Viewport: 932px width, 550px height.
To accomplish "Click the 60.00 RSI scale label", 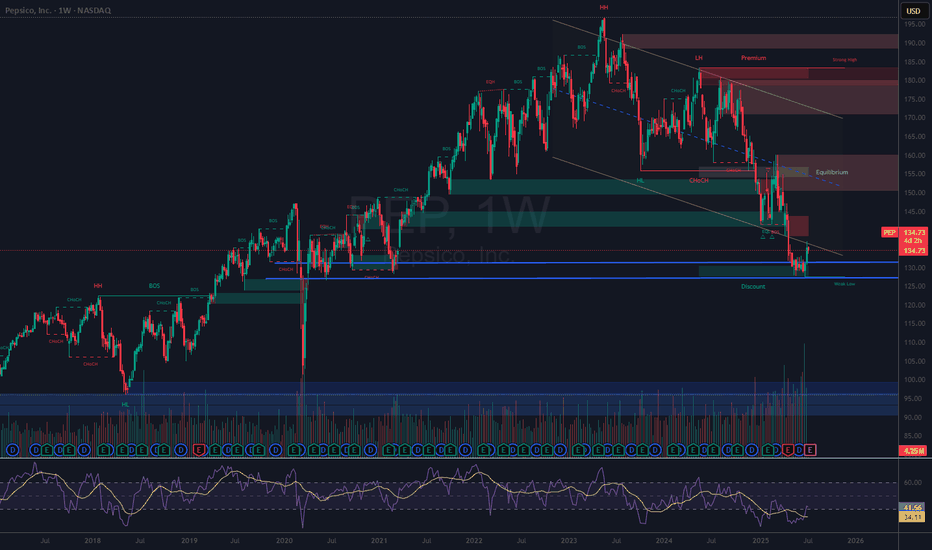I will 912,482.
